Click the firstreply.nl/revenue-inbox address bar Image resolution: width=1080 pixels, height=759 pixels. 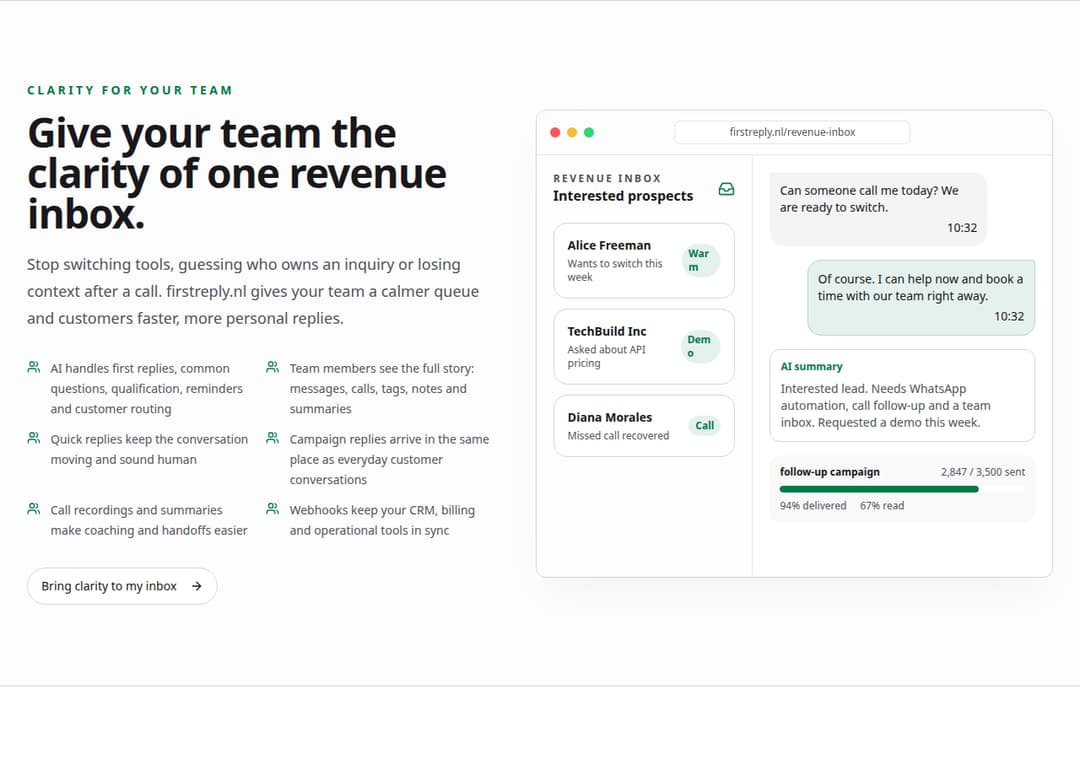792,132
